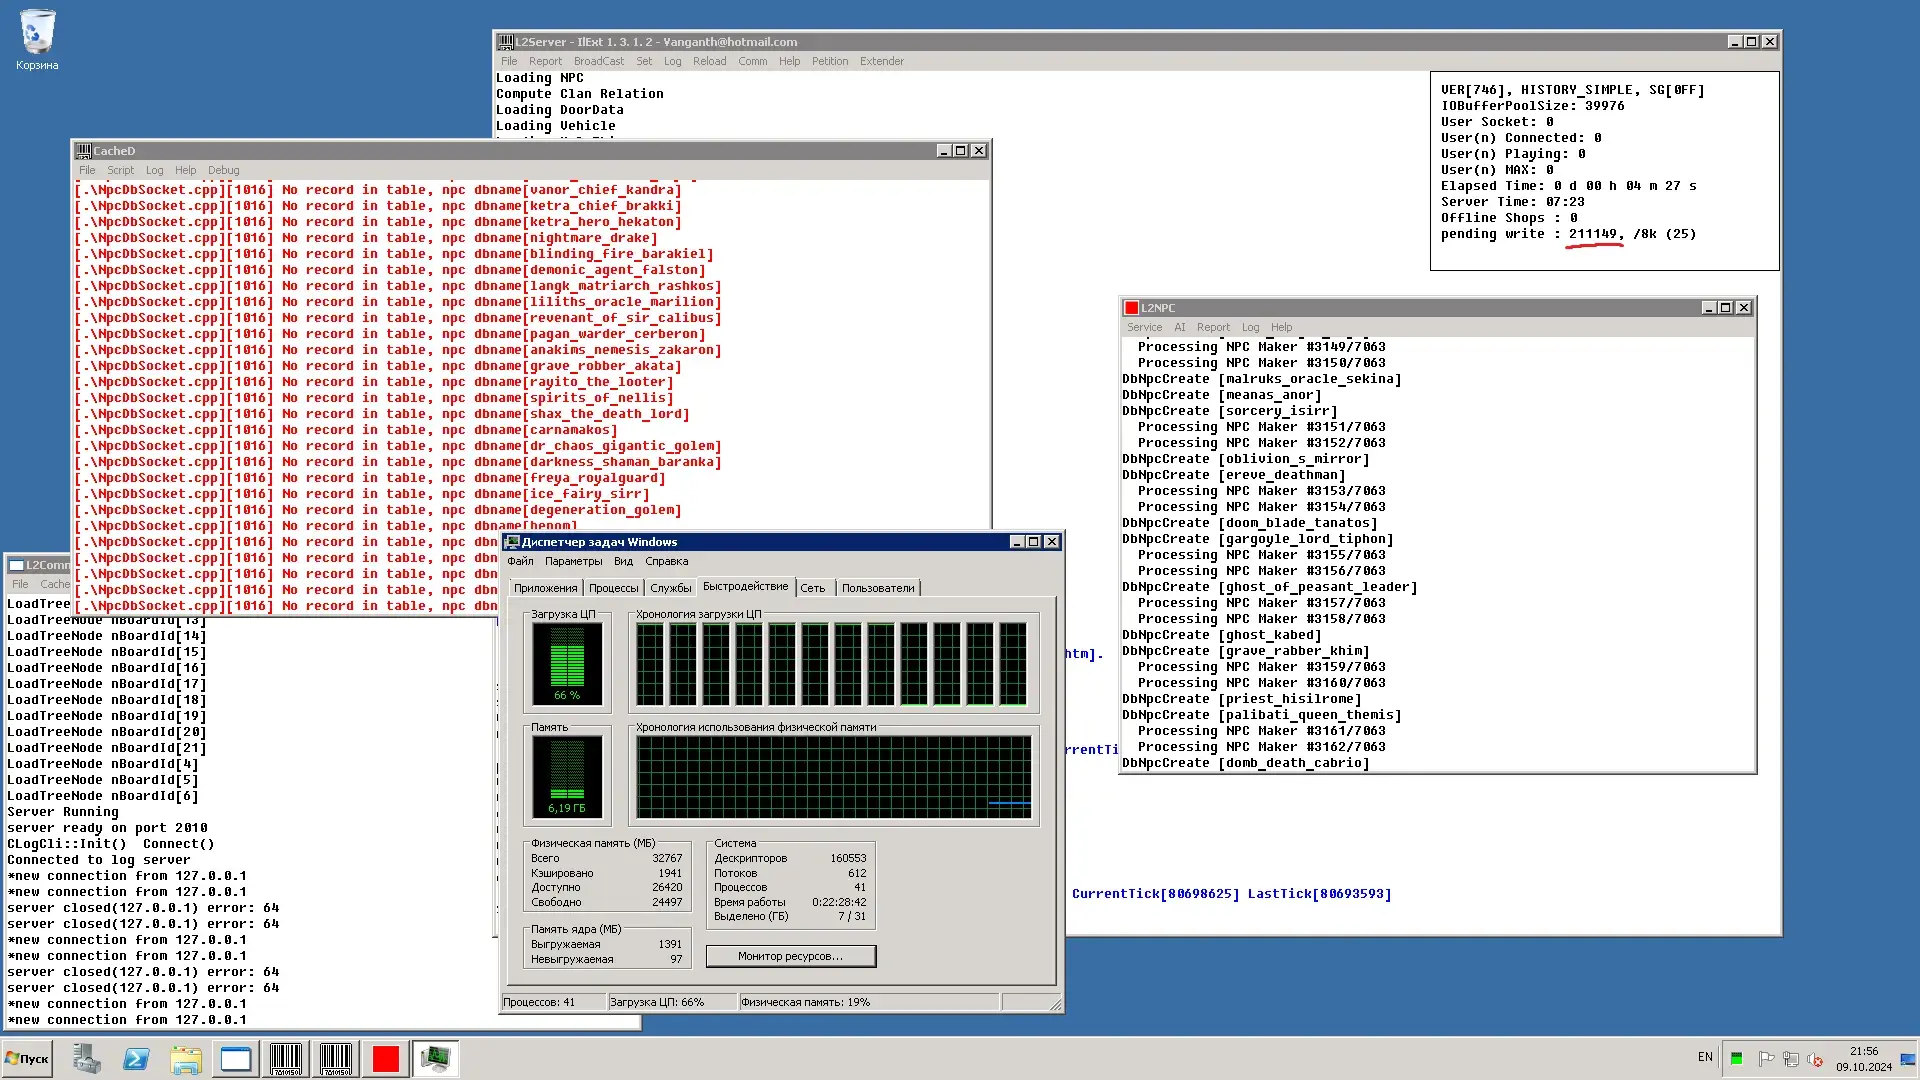
Task: Click the Petition menu in L2Server
Action: (x=829, y=61)
